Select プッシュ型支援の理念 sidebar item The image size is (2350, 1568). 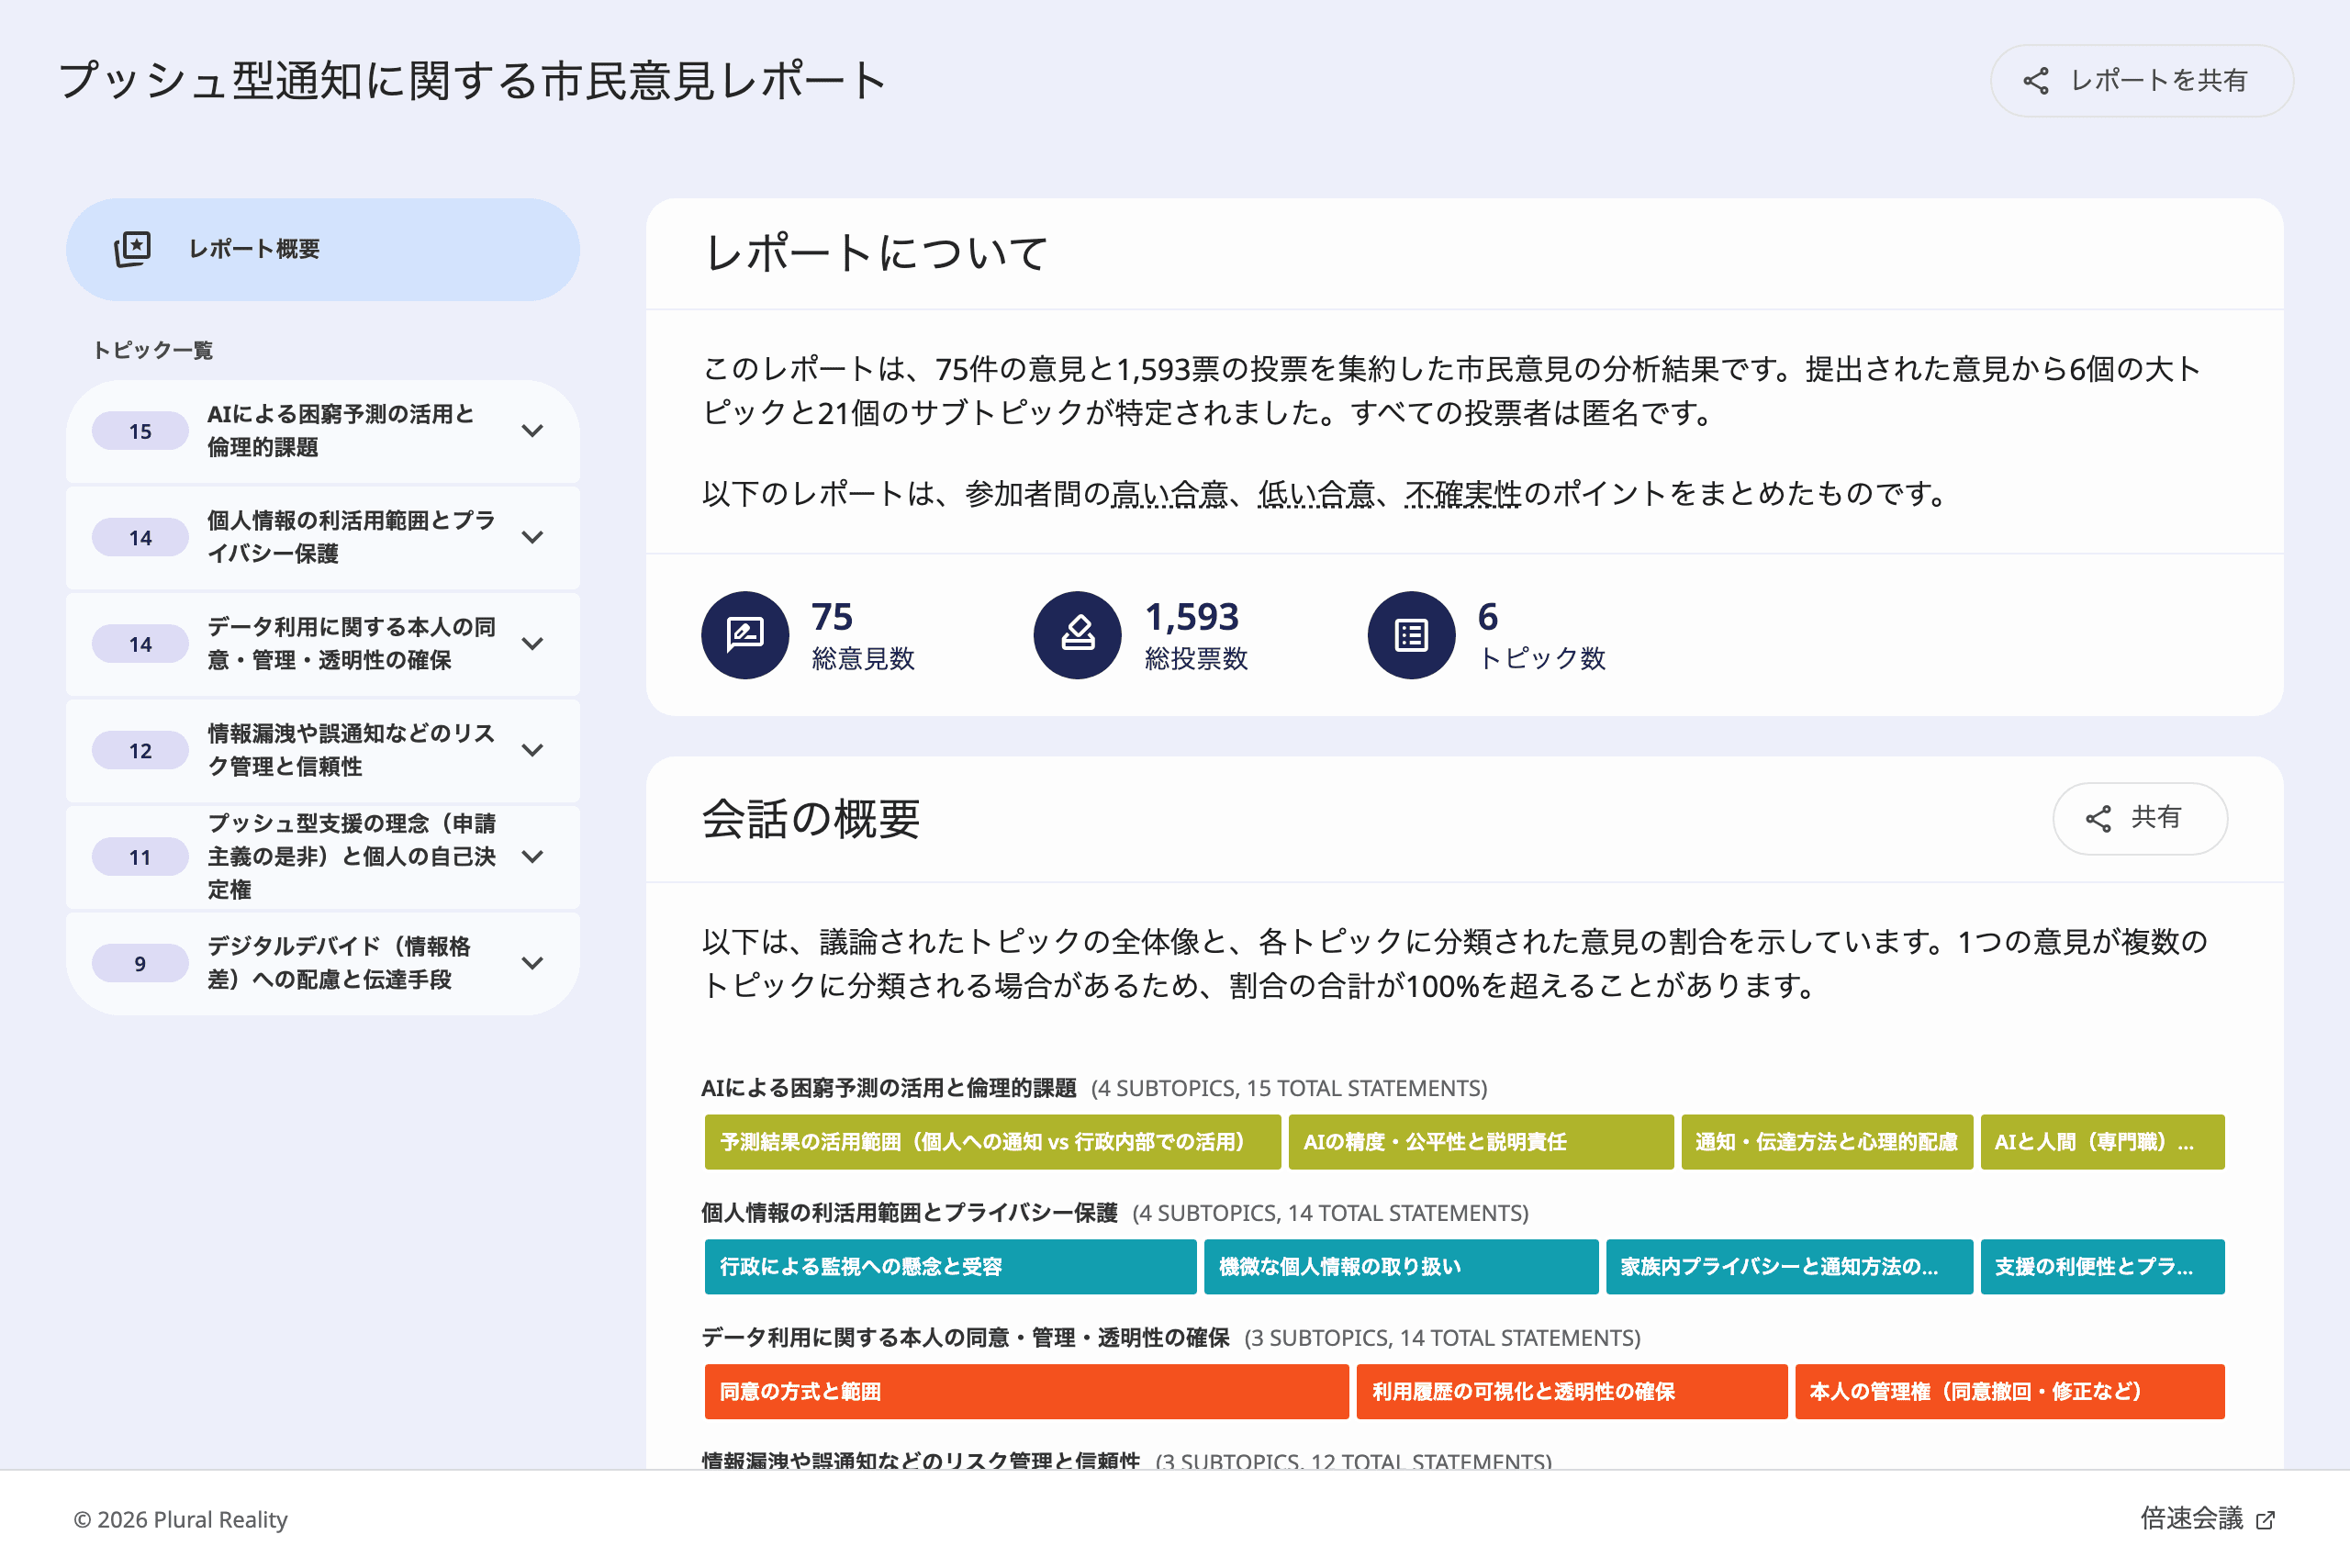[x=323, y=857]
